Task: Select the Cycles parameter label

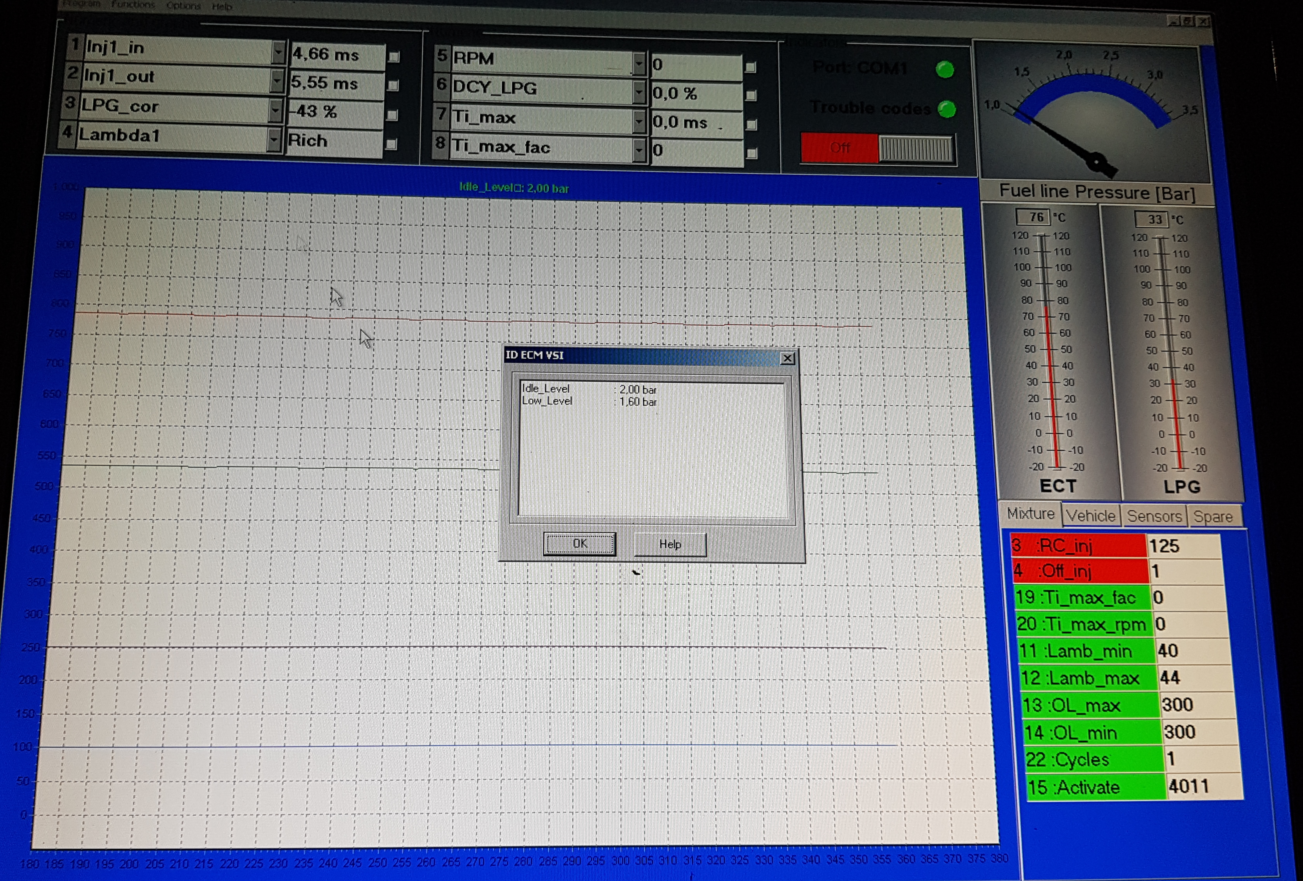Action: pyautogui.click(x=1095, y=760)
